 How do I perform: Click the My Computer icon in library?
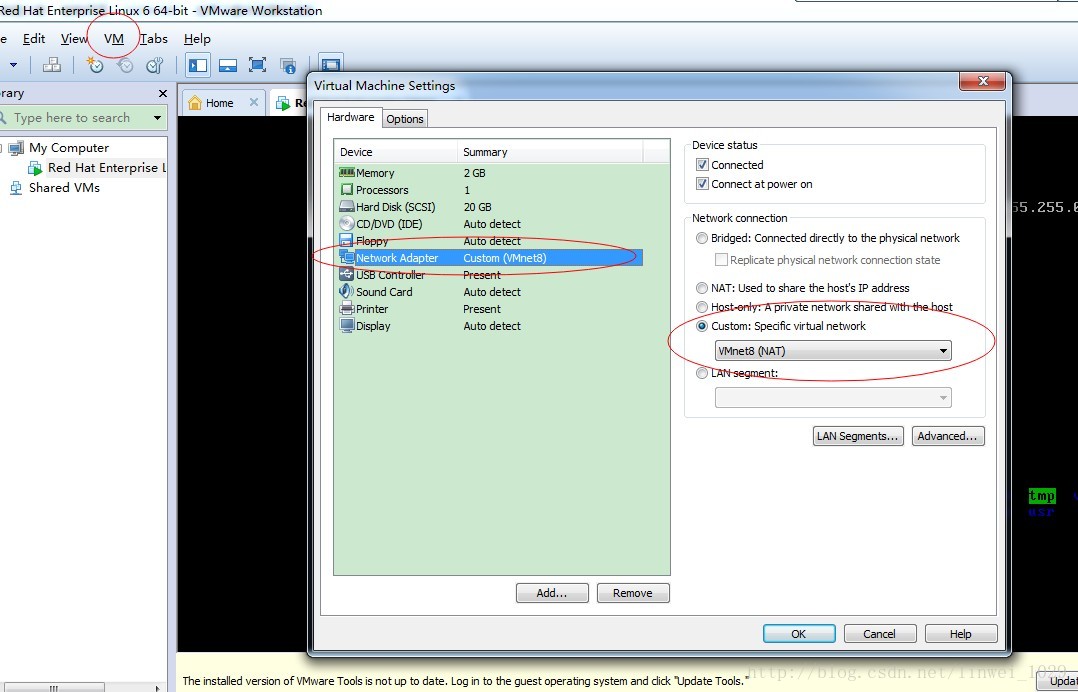pyautogui.click(x=16, y=148)
